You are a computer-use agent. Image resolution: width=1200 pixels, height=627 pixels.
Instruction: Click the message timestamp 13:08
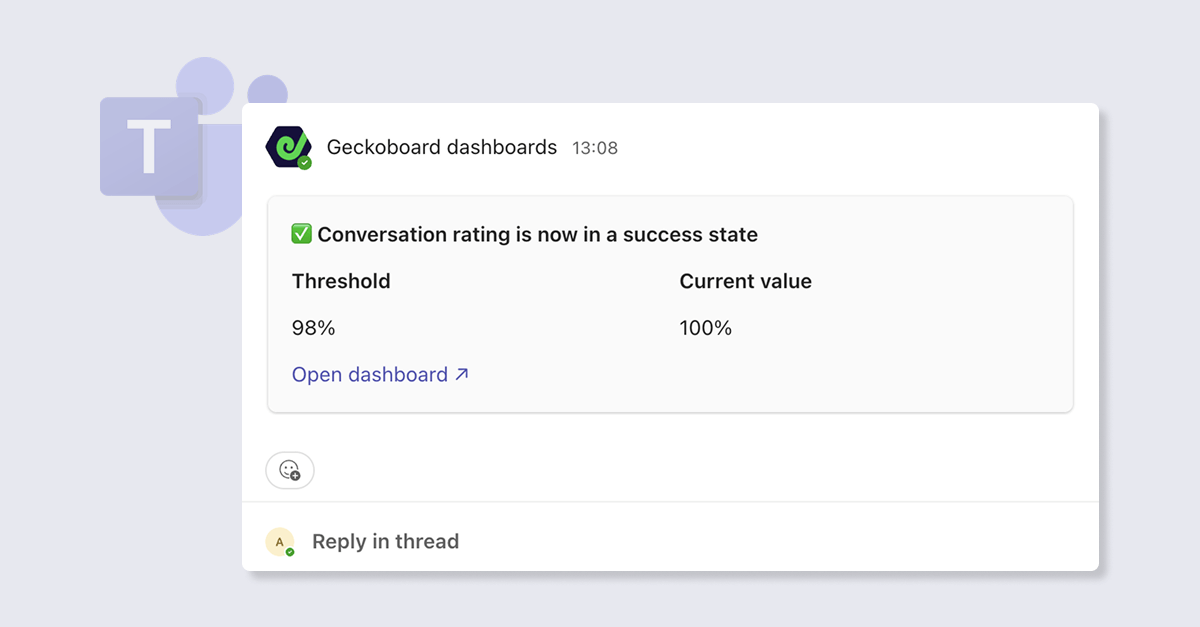tap(595, 147)
